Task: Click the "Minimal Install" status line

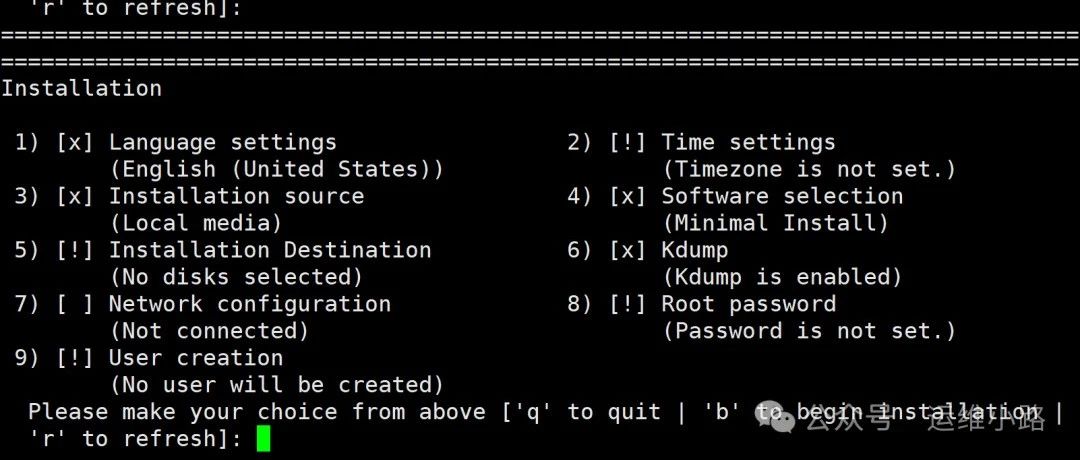Action: [776, 223]
